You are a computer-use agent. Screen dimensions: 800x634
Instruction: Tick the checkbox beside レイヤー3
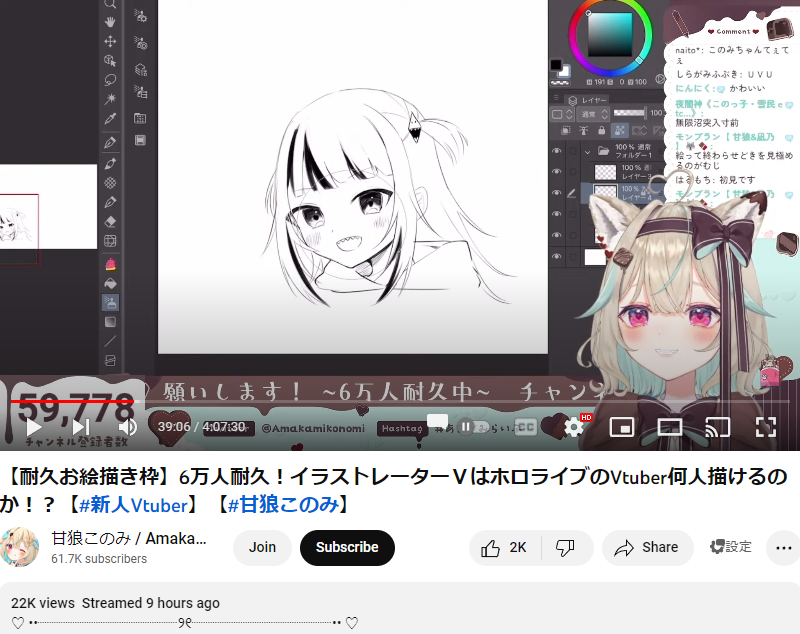tap(573, 172)
